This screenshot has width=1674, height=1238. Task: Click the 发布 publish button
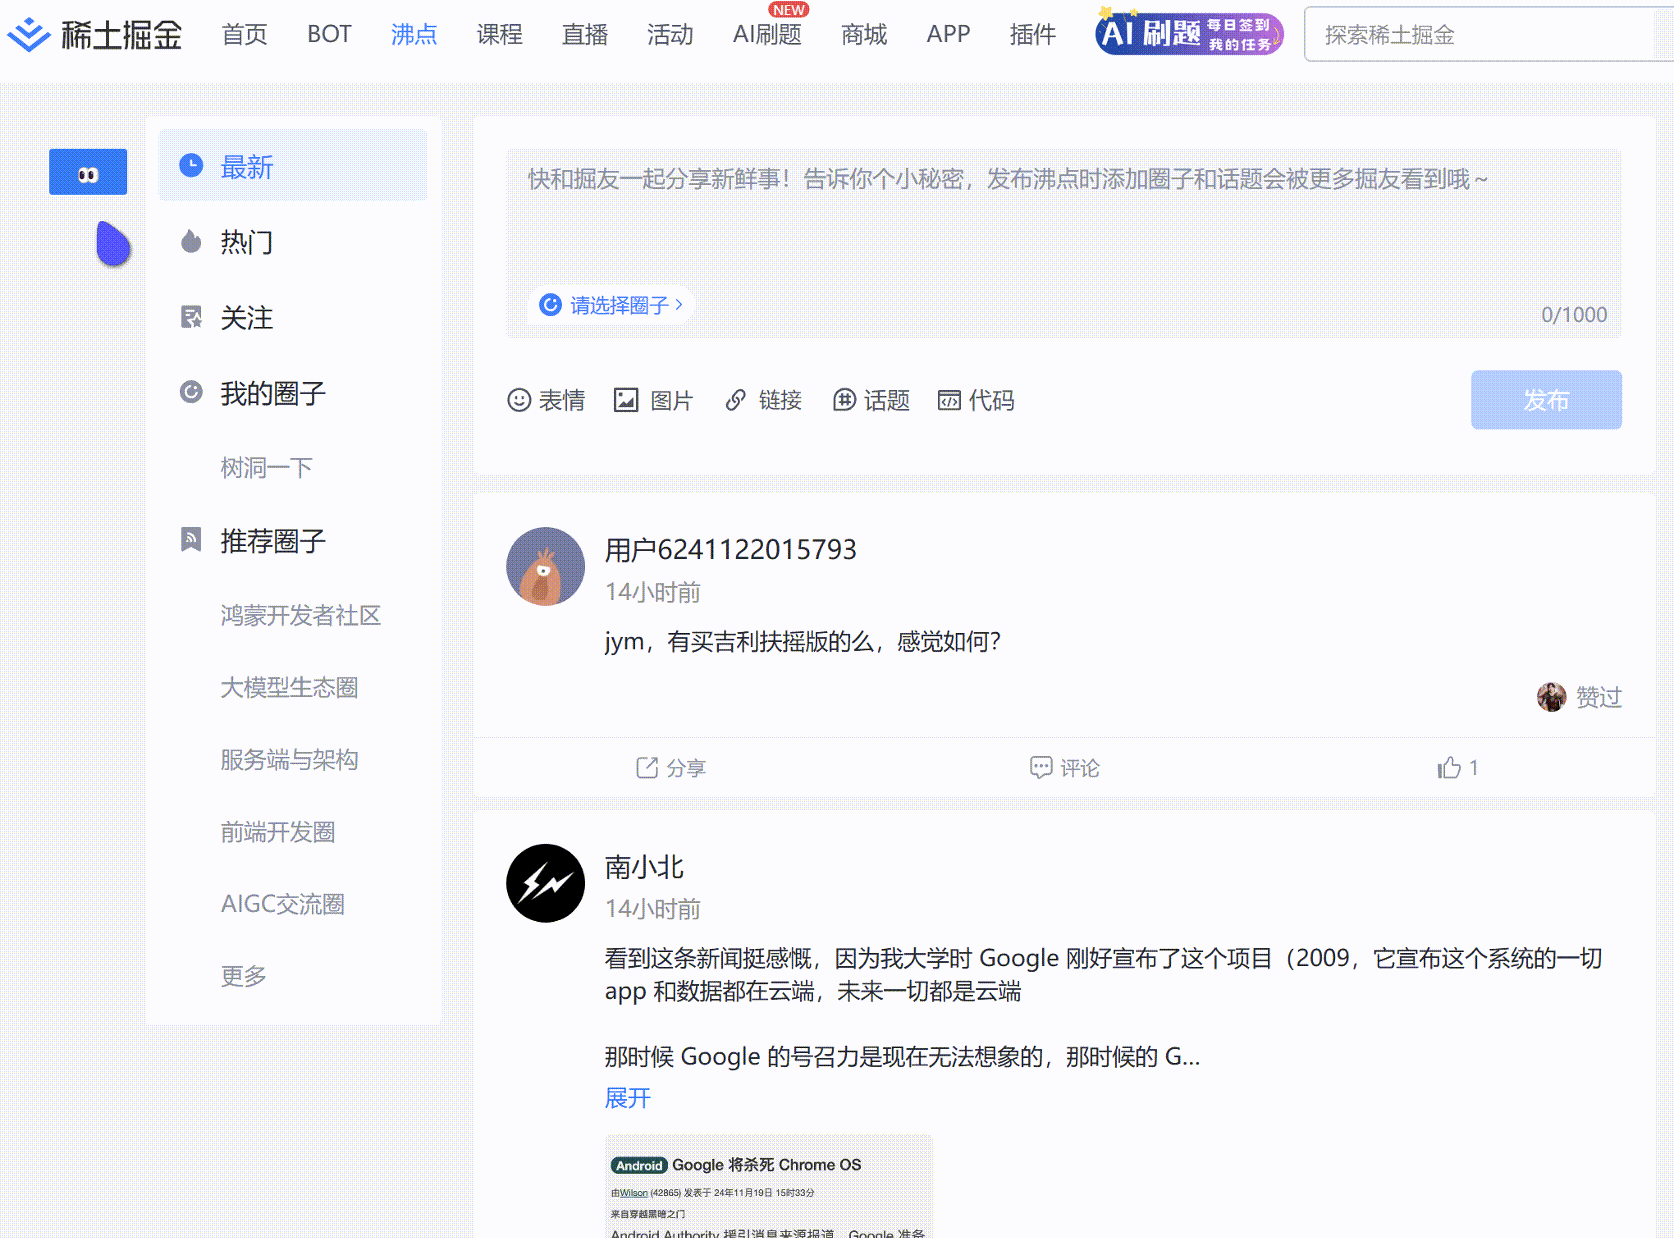(1546, 400)
